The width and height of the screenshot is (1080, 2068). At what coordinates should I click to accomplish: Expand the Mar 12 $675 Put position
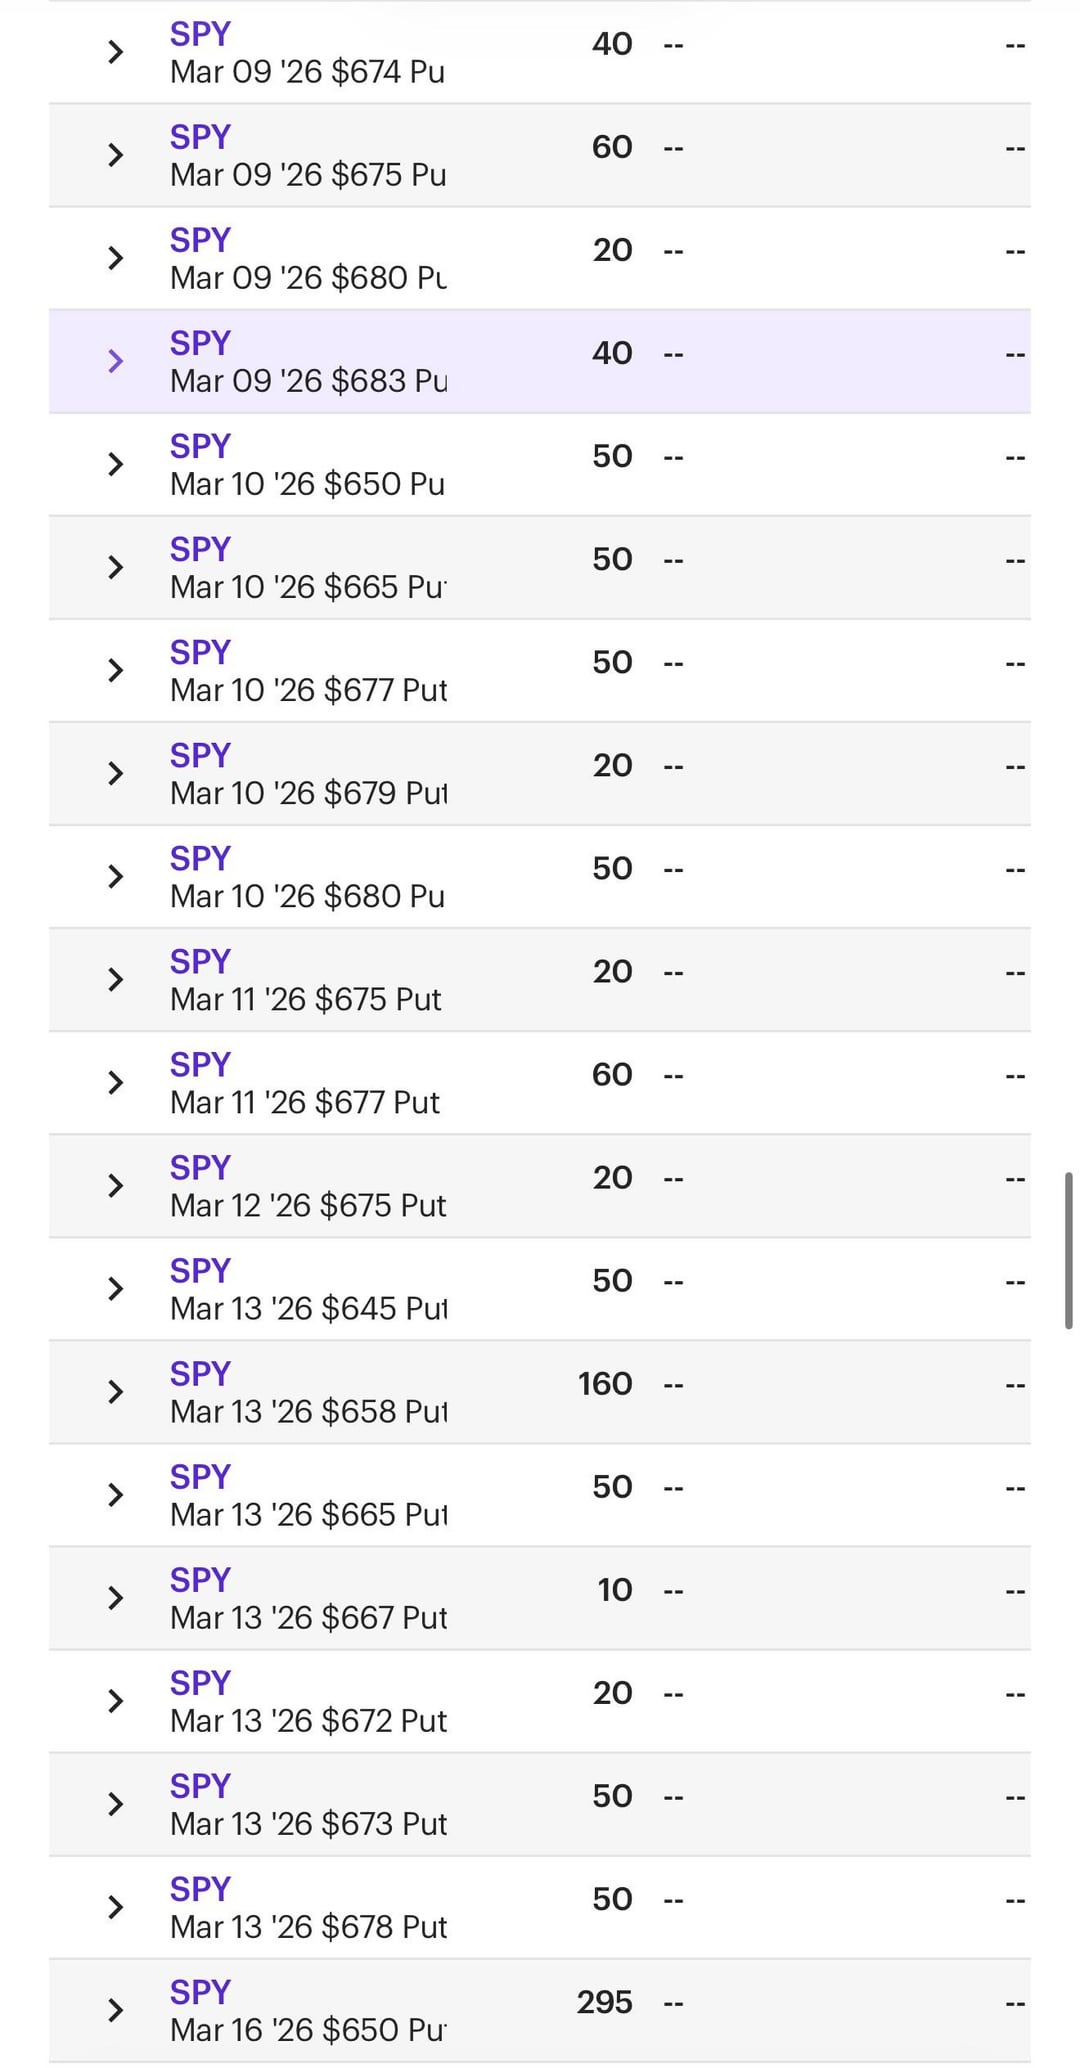115,1185
